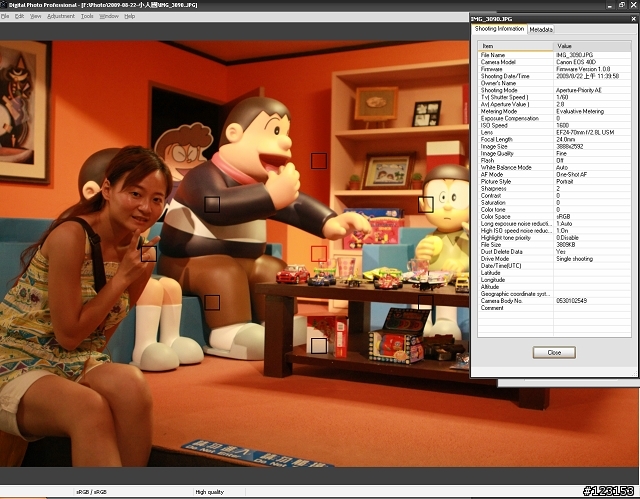This screenshot has width=640, height=499.
Task: Open the Window menu
Action: pos(109,16)
